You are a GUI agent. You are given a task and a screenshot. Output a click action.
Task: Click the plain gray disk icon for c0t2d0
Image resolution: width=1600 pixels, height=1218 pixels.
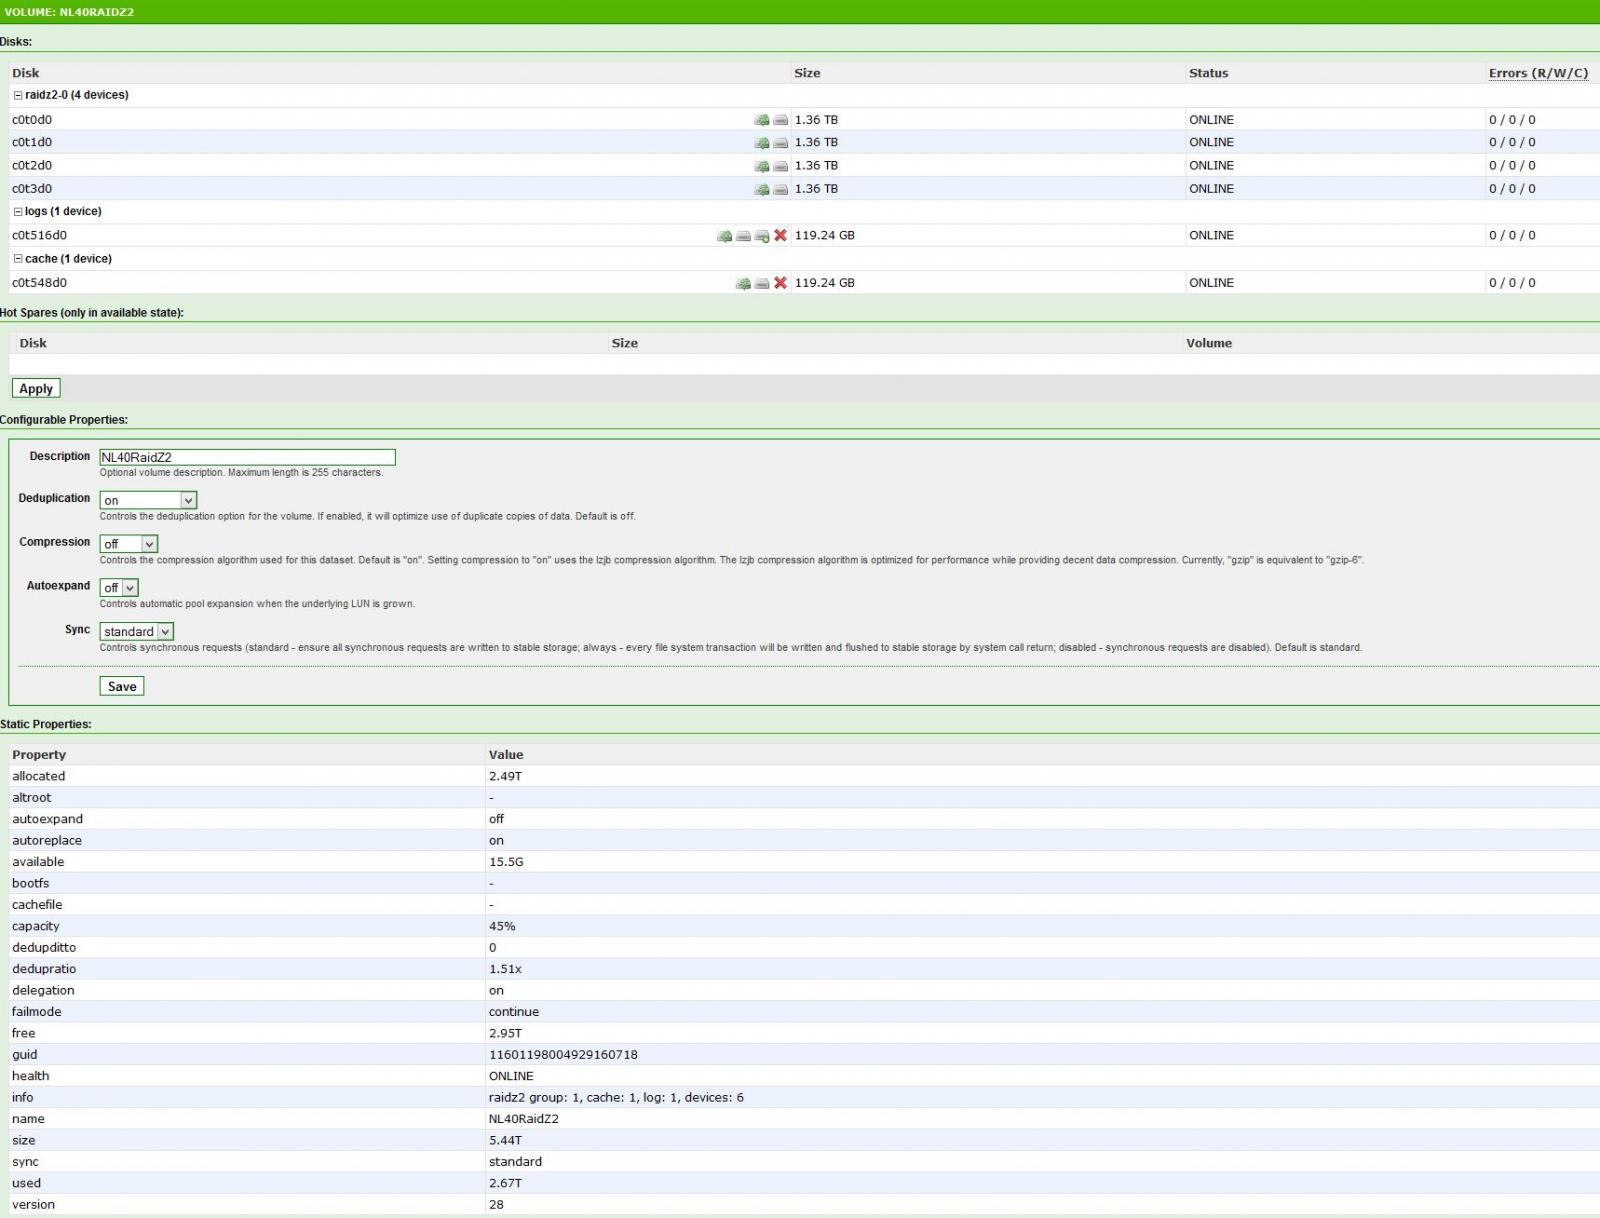coord(781,166)
